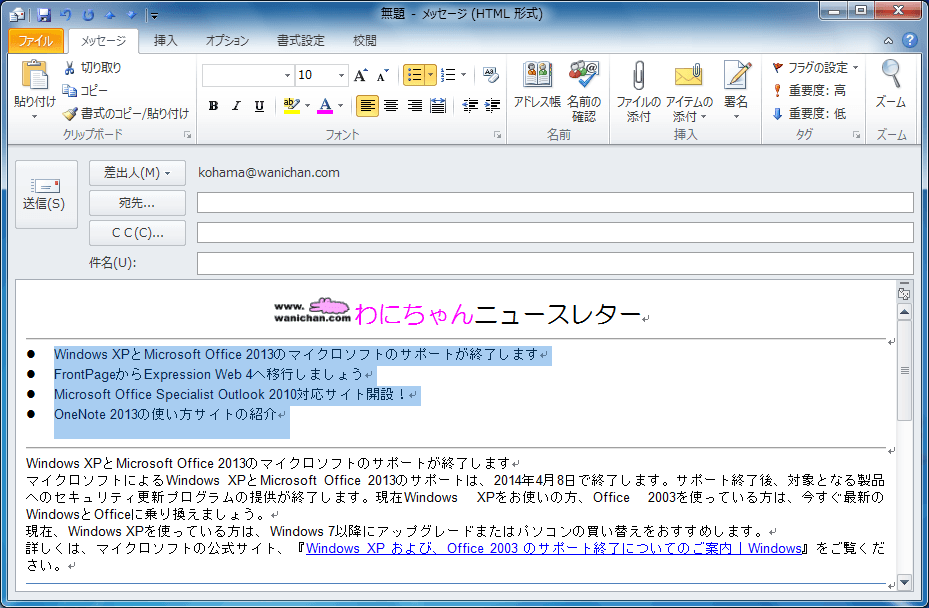This screenshot has width=929, height=608.
Task: Set low importance (重要度: 低)
Action: coord(809,113)
